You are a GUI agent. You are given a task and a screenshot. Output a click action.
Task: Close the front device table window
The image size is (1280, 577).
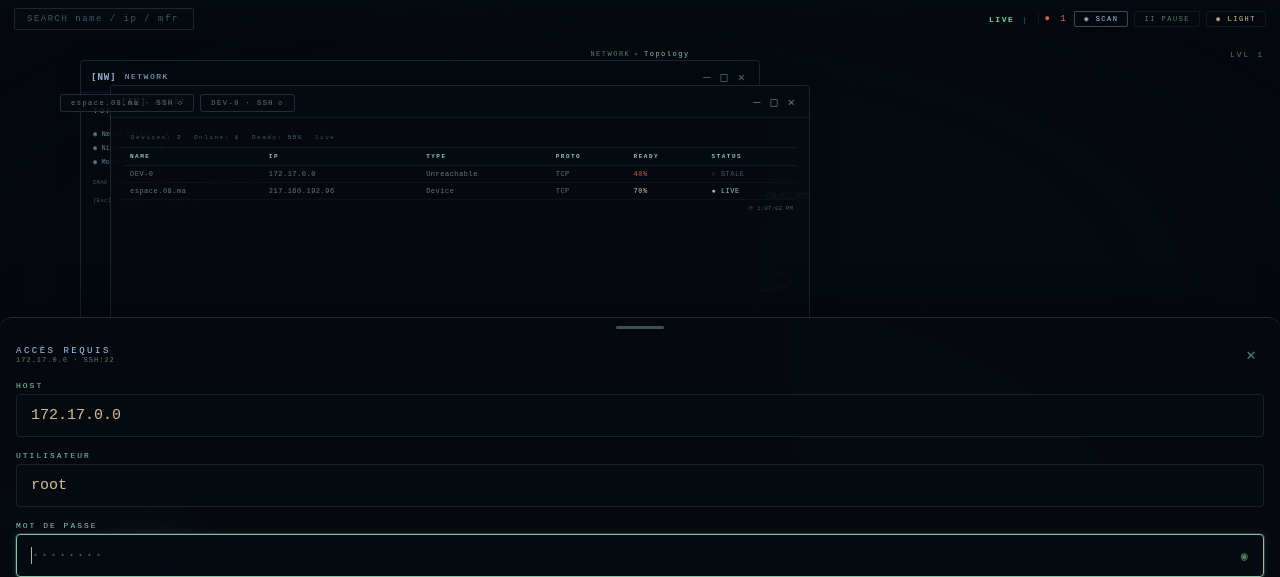(791, 102)
